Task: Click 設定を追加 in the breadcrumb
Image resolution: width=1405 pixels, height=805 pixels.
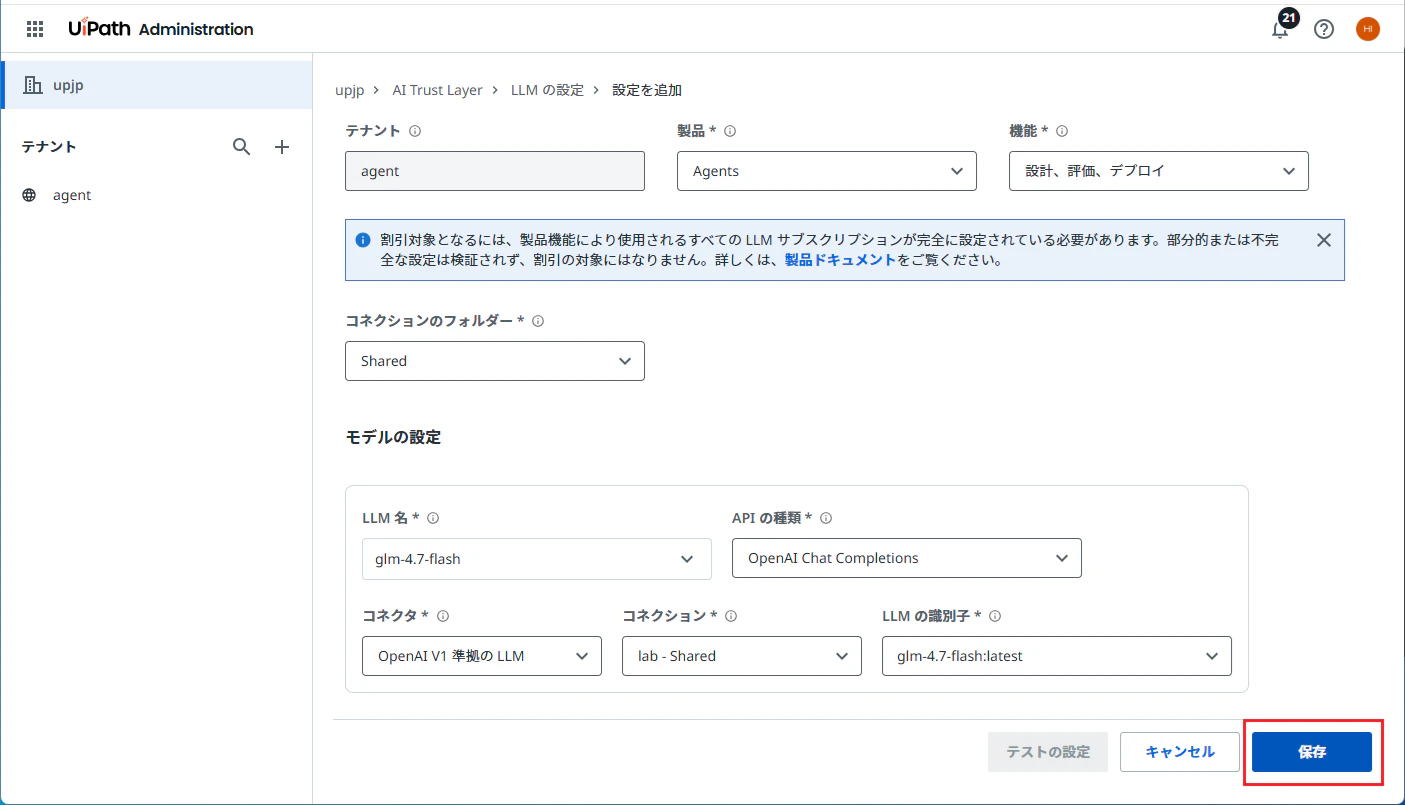Action: (647, 90)
